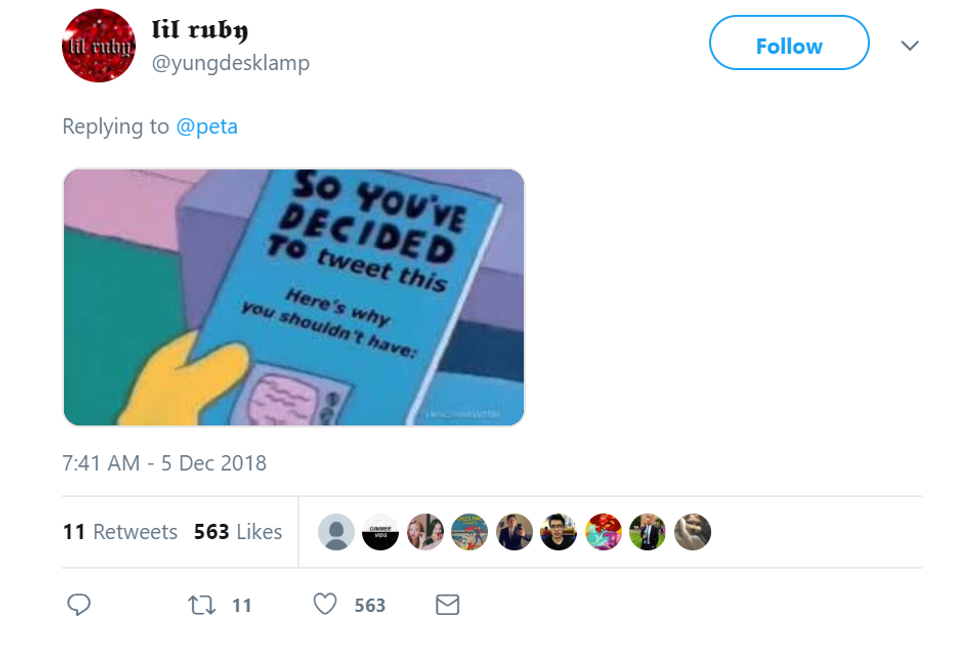This screenshot has width=980, height=658.
Task: Open the "So you've decided" meme image
Action: click(293, 297)
